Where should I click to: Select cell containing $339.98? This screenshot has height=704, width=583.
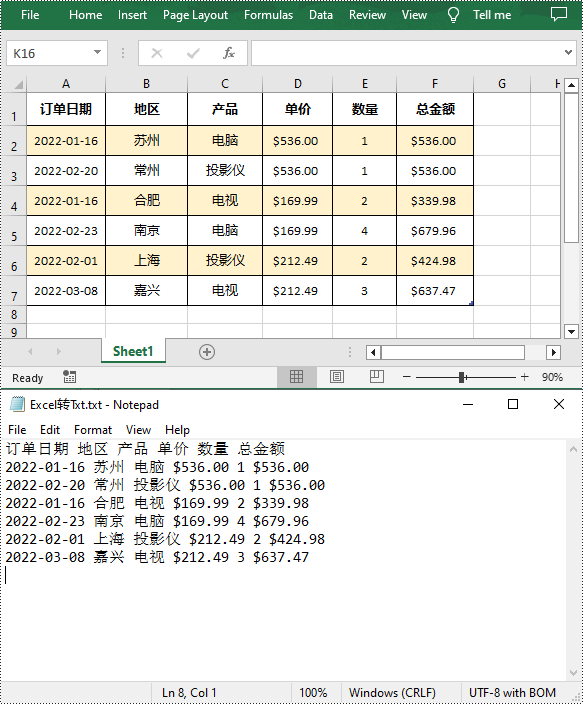click(x=434, y=201)
